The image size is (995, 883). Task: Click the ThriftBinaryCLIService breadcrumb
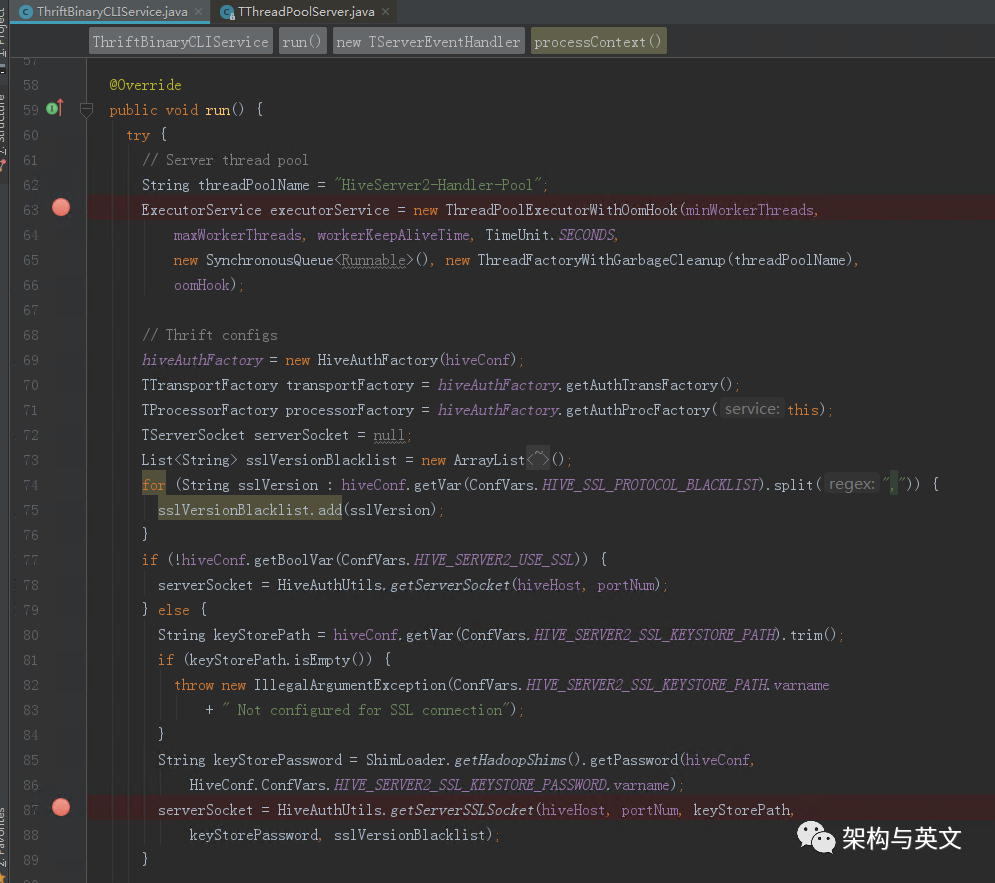(x=180, y=42)
